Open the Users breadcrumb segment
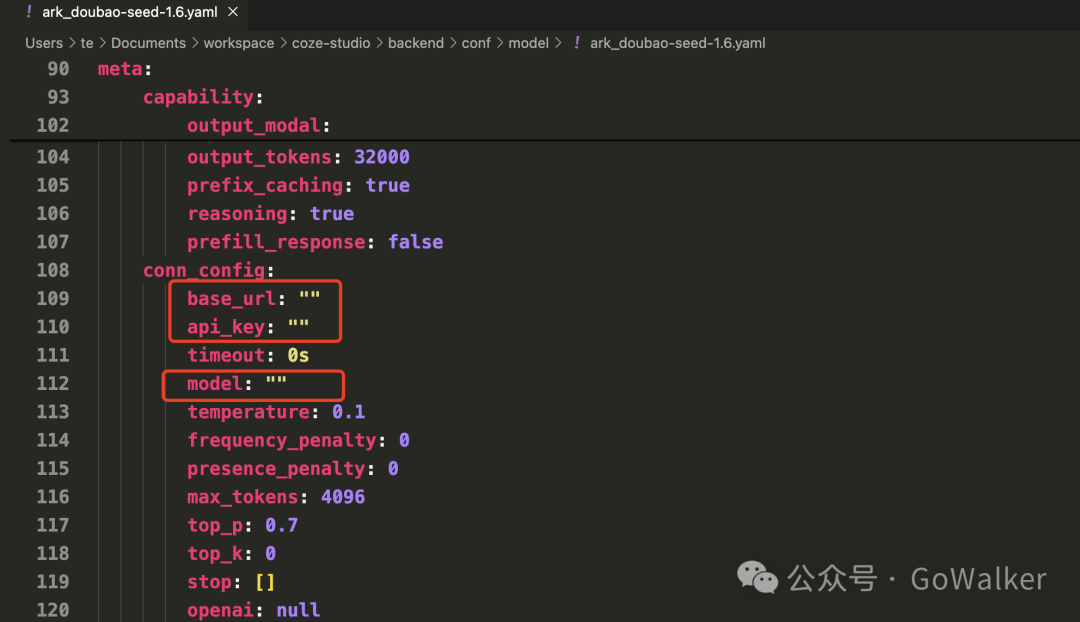The image size is (1080, 622). [44, 43]
